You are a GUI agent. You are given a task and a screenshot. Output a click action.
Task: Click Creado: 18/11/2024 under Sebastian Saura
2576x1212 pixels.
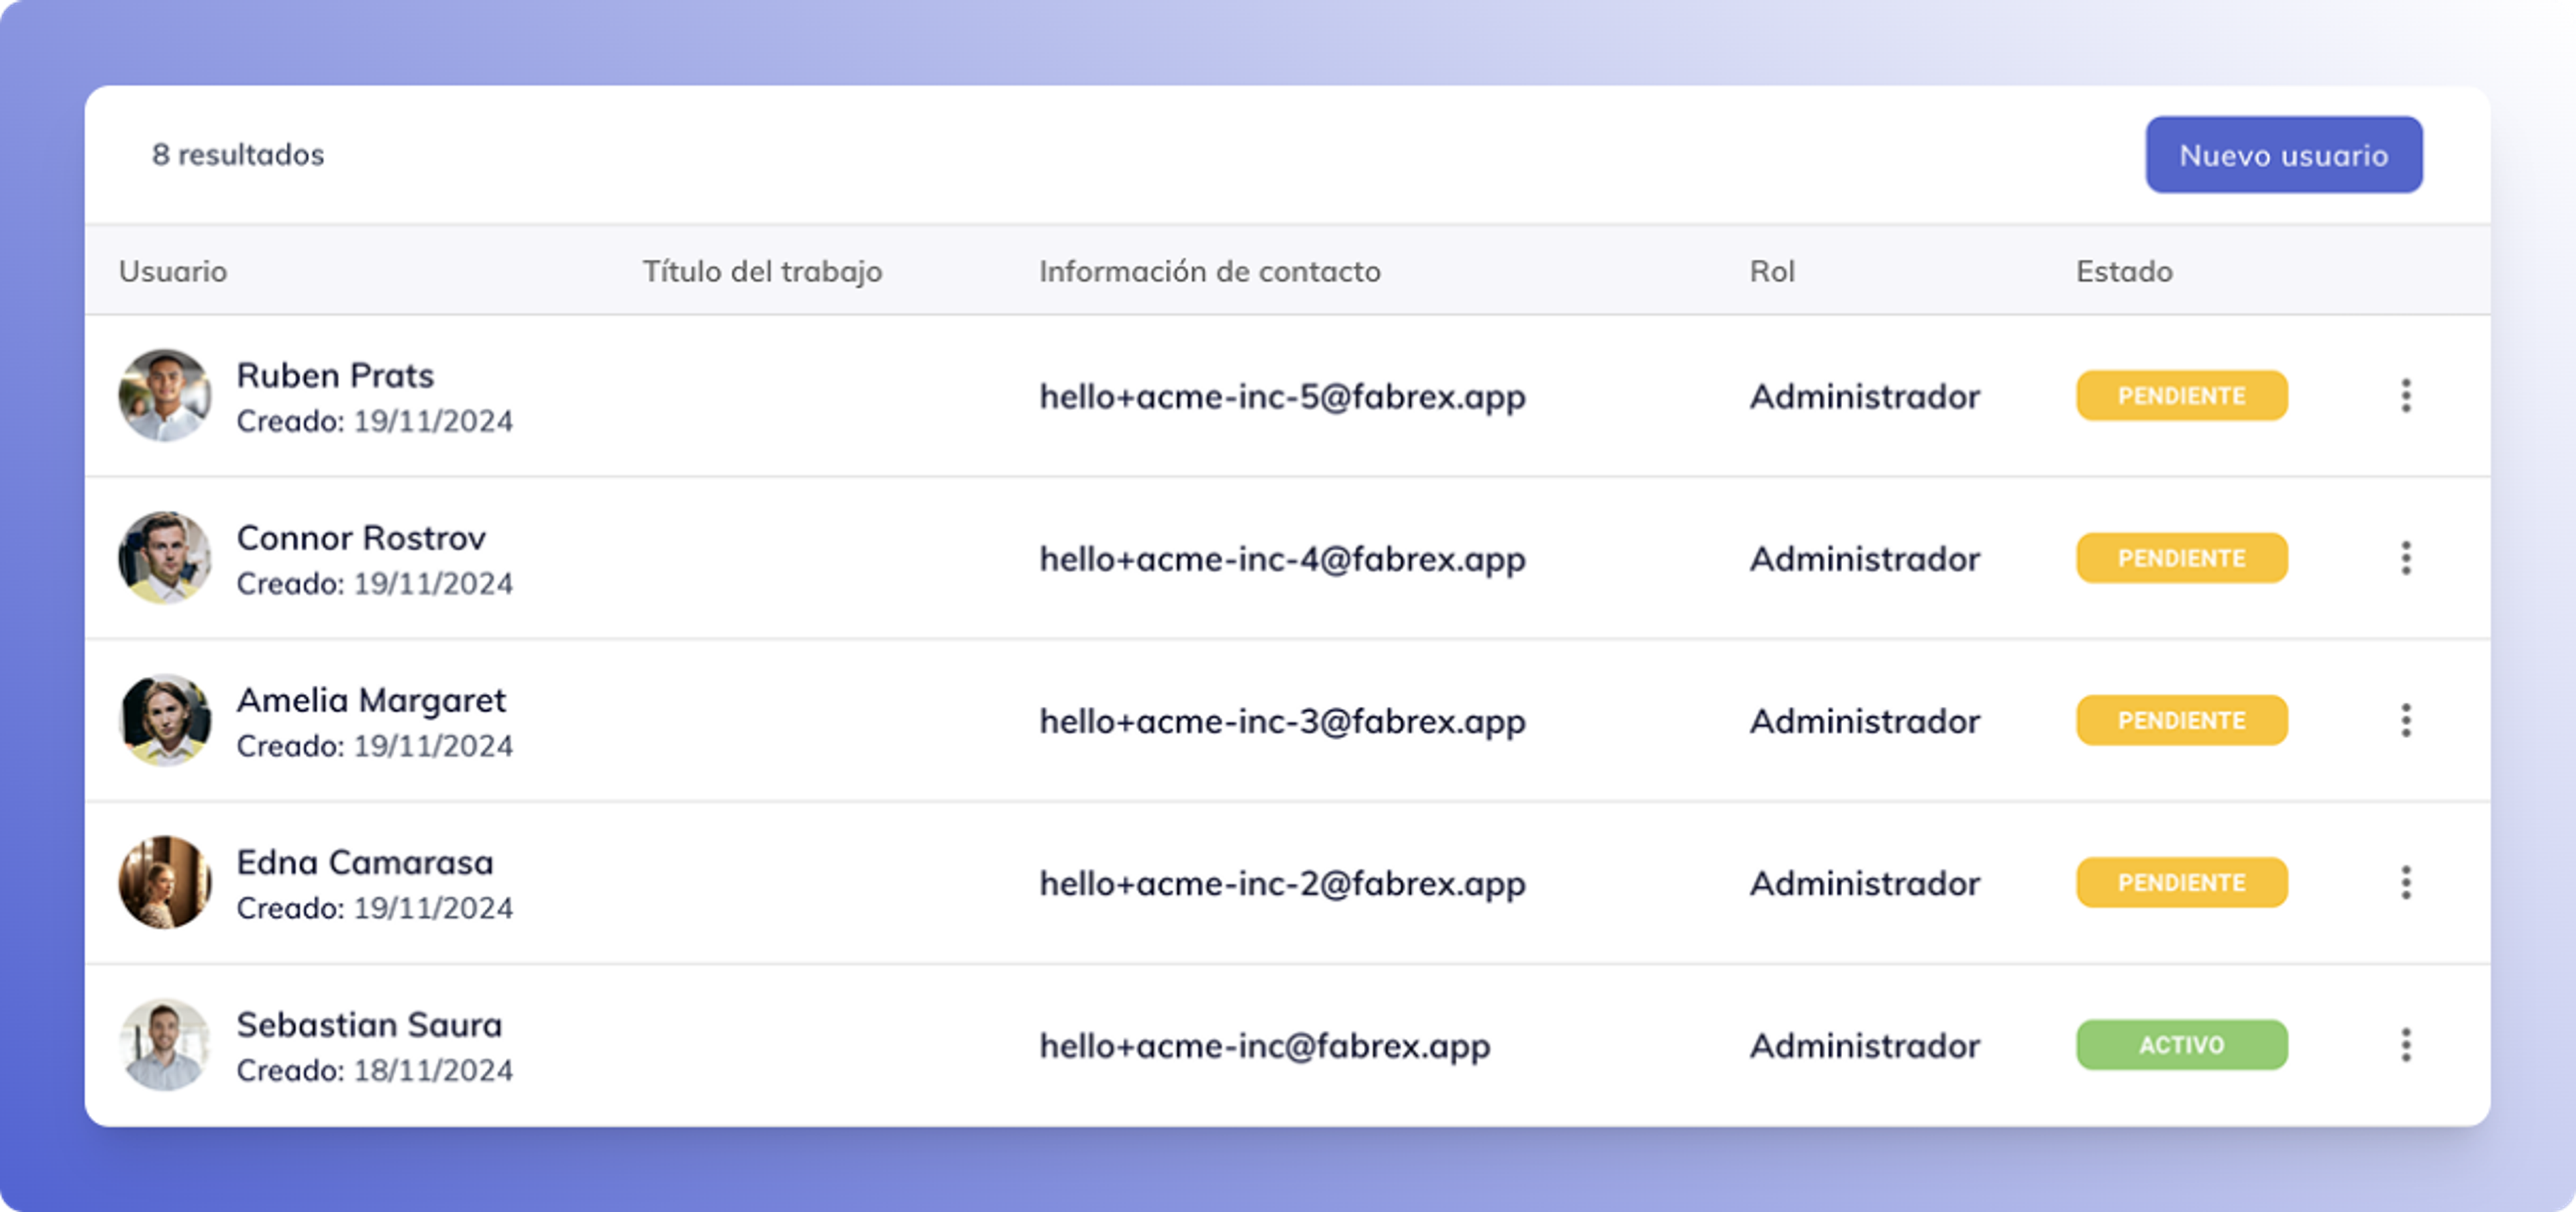[375, 1071]
